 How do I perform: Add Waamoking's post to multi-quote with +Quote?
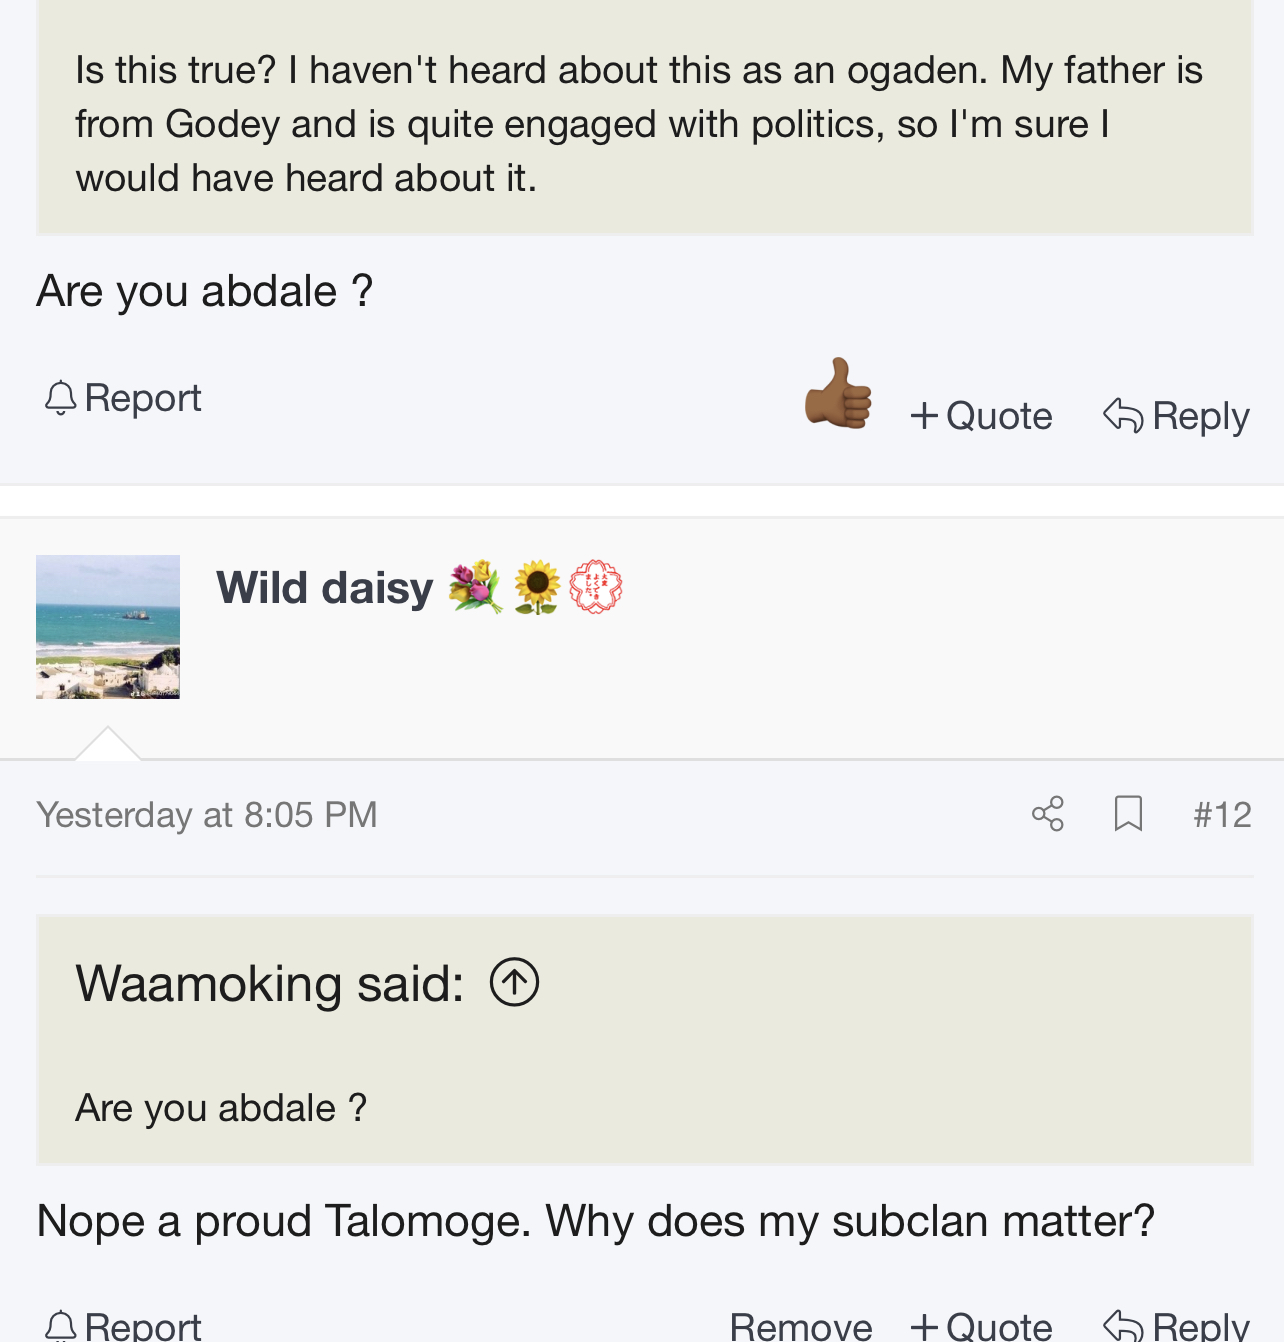tap(981, 416)
